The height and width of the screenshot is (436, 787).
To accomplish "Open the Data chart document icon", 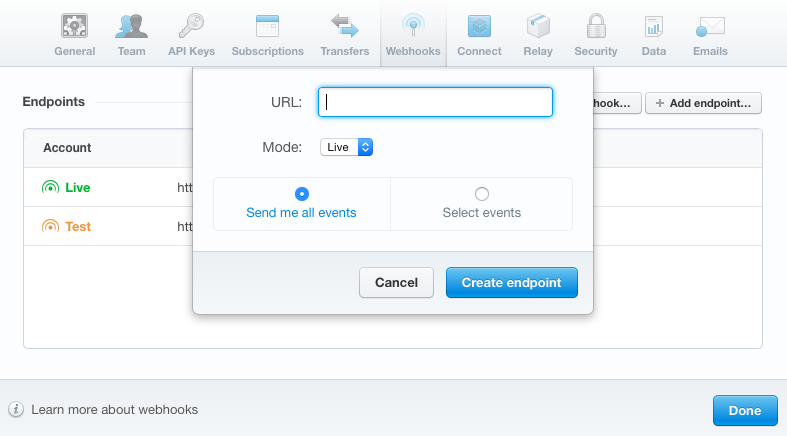I will coord(653,27).
